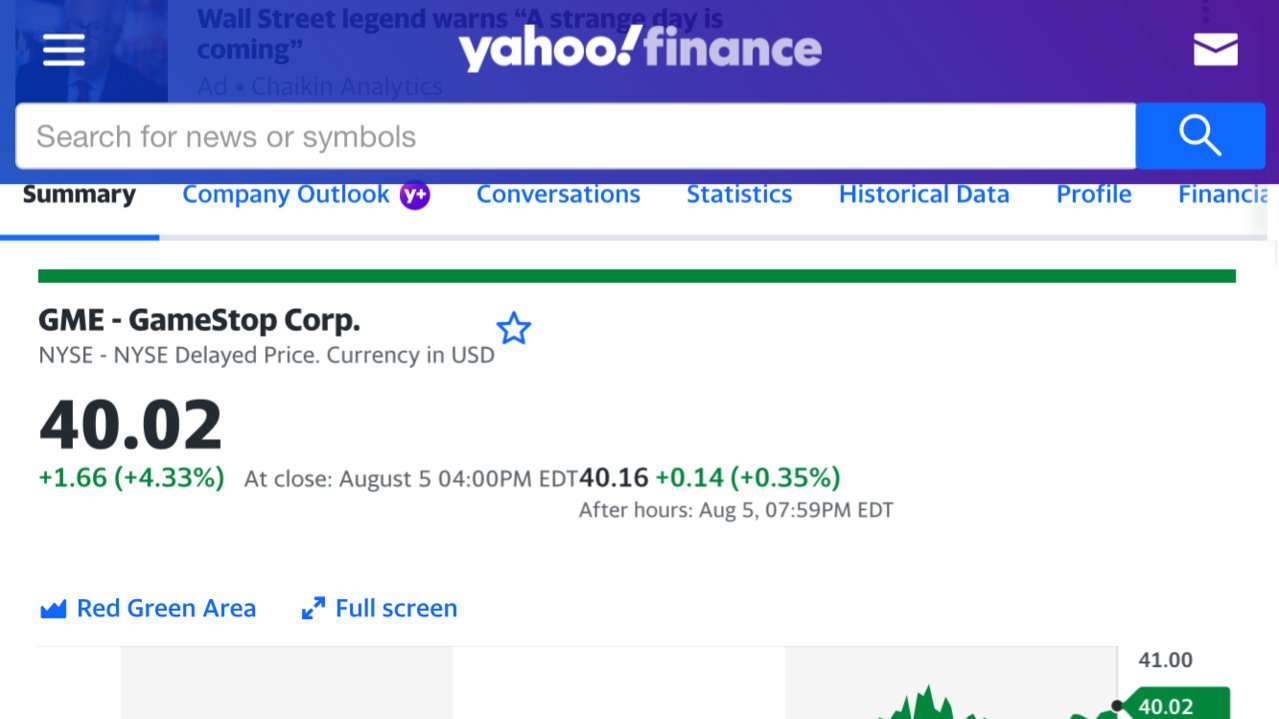Open the mail envelope icon
The image size is (1279, 719).
click(x=1215, y=49)
